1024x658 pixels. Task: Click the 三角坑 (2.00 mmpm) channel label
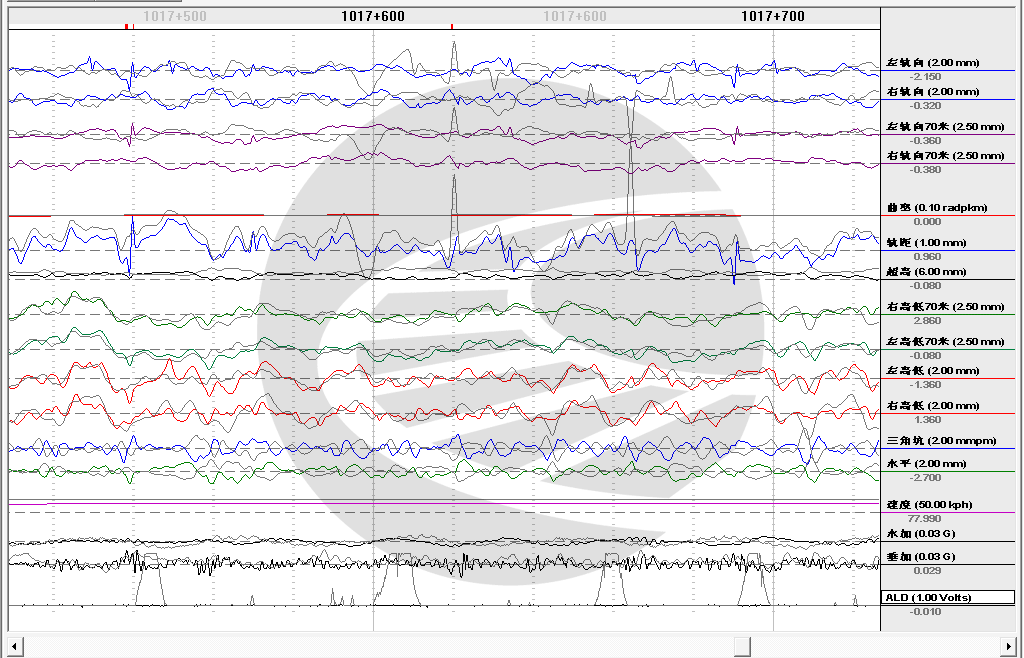tap(941, 441)
